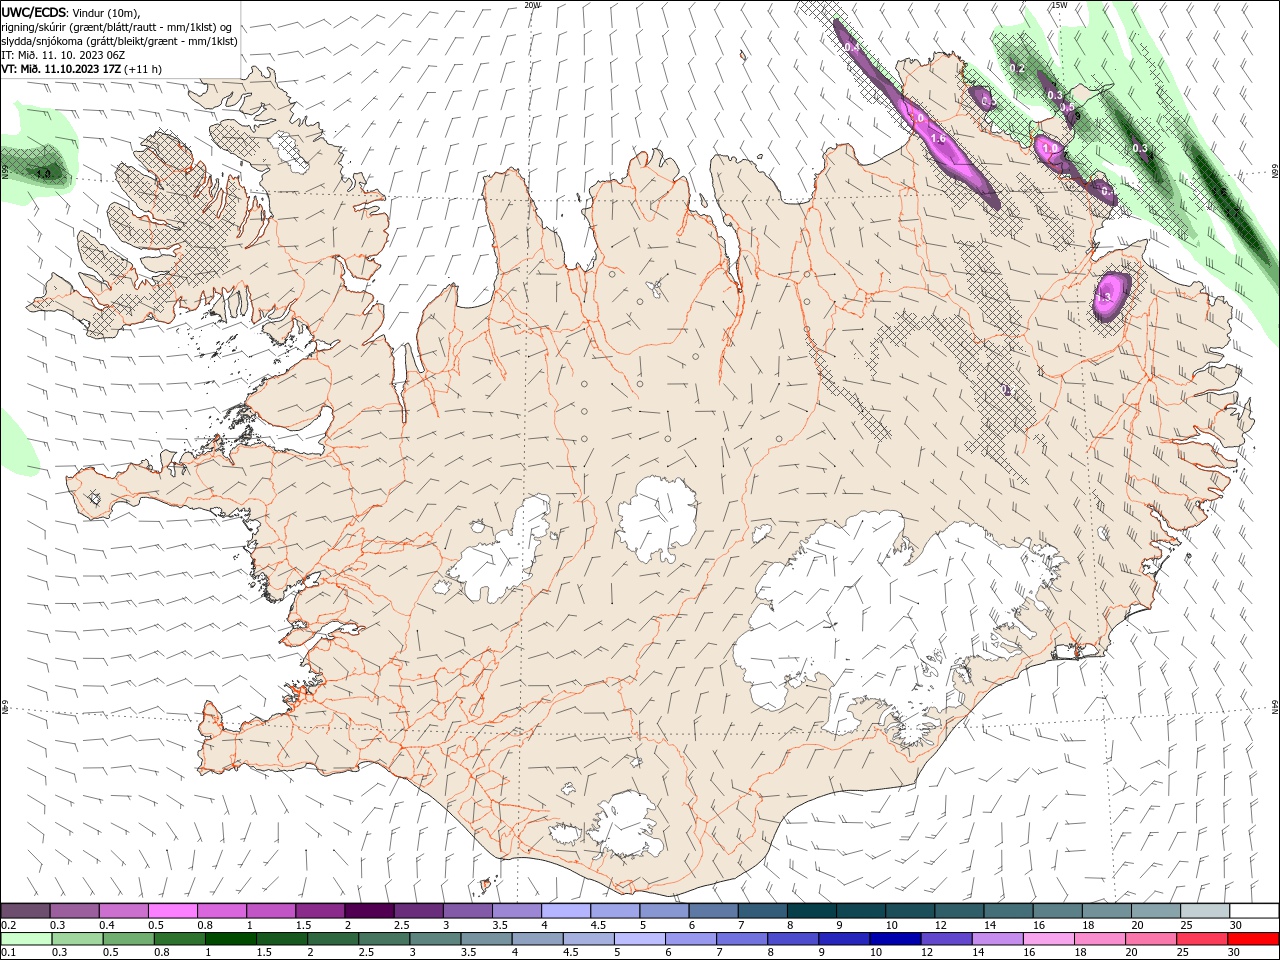Click the '66N' latitude label on right edge
The height and width of the screenshot is (960, 1280).
[1274, 172]
